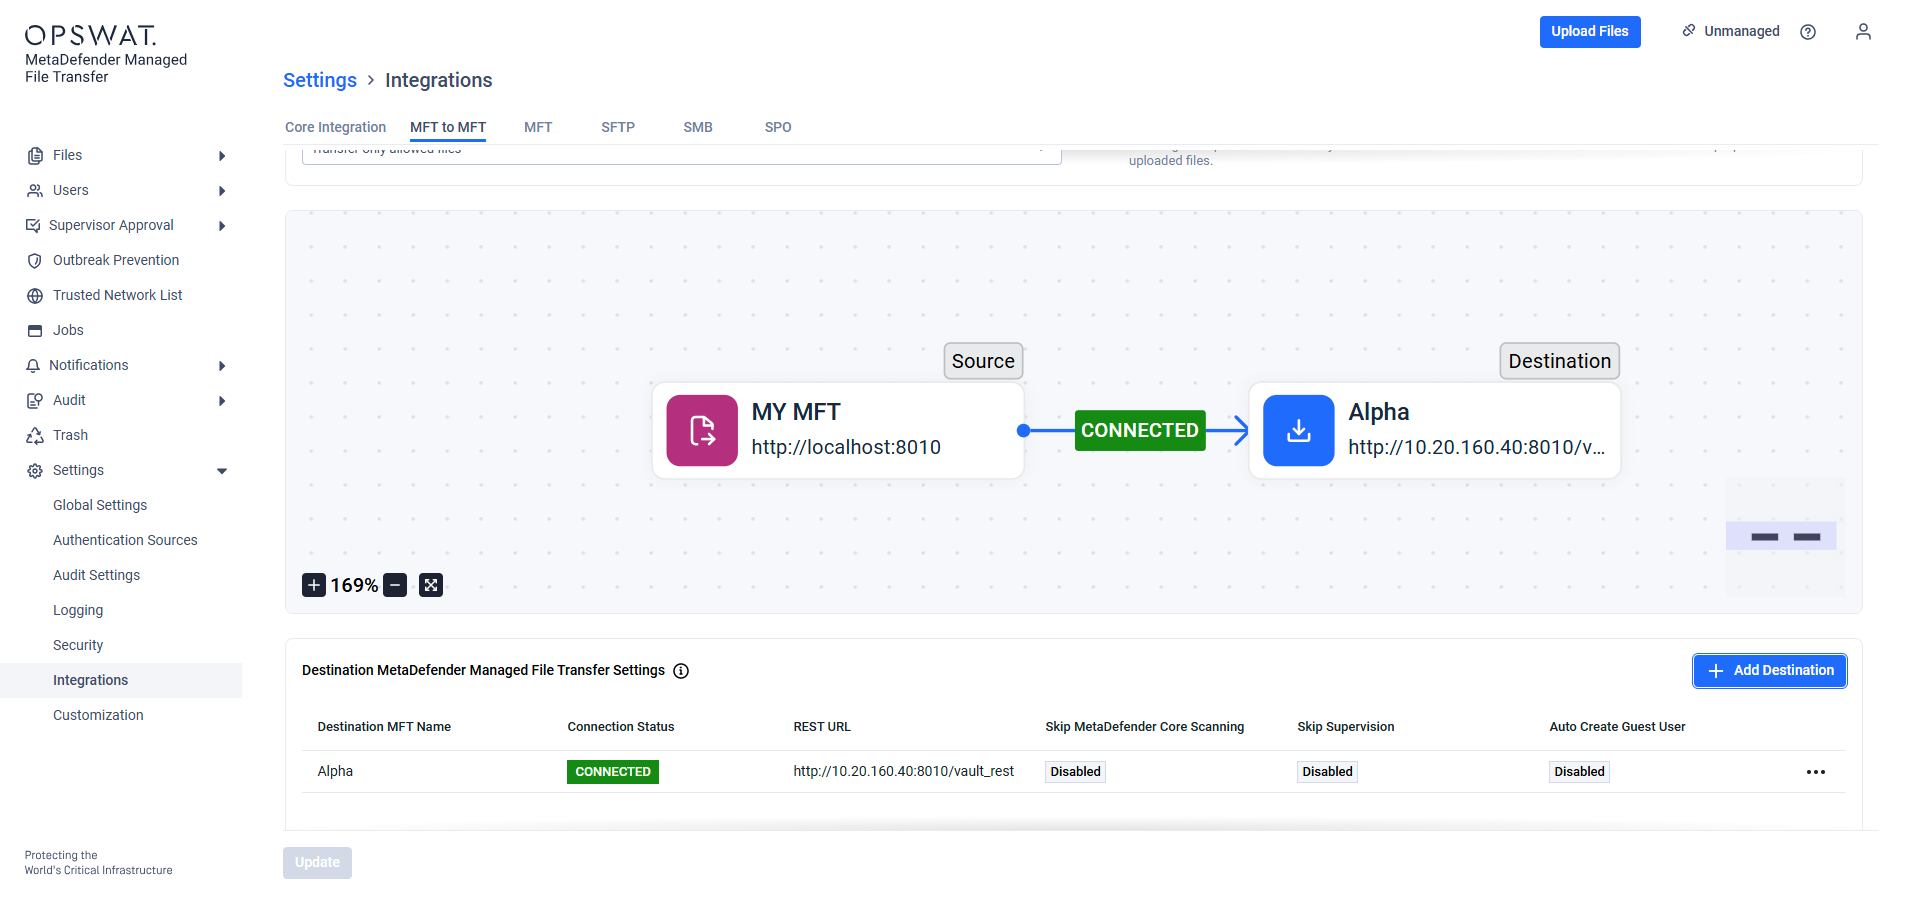Click the Jobs sidebar icon
The width and height of the screenshot is (1920, 911).
pyautogui.click(x=35, y=331)
